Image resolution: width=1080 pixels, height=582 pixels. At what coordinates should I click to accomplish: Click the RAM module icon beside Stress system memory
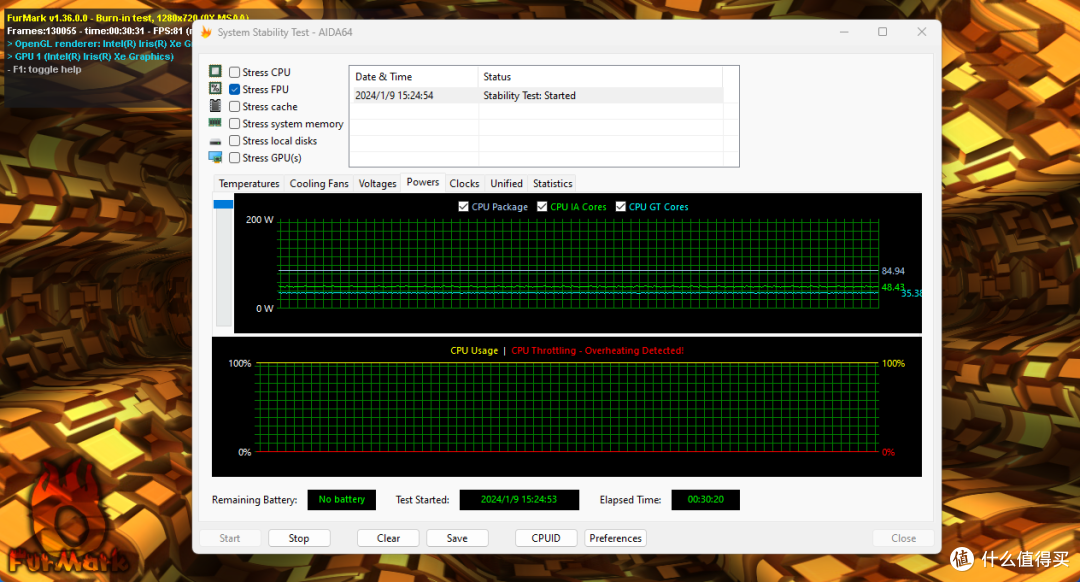coord(216,123)
